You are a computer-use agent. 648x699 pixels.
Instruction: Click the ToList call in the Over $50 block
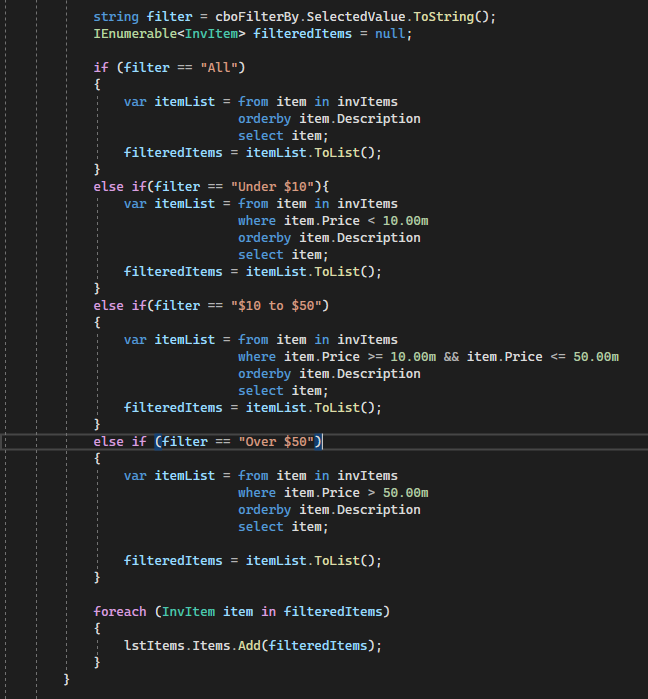tap(336, 561)
